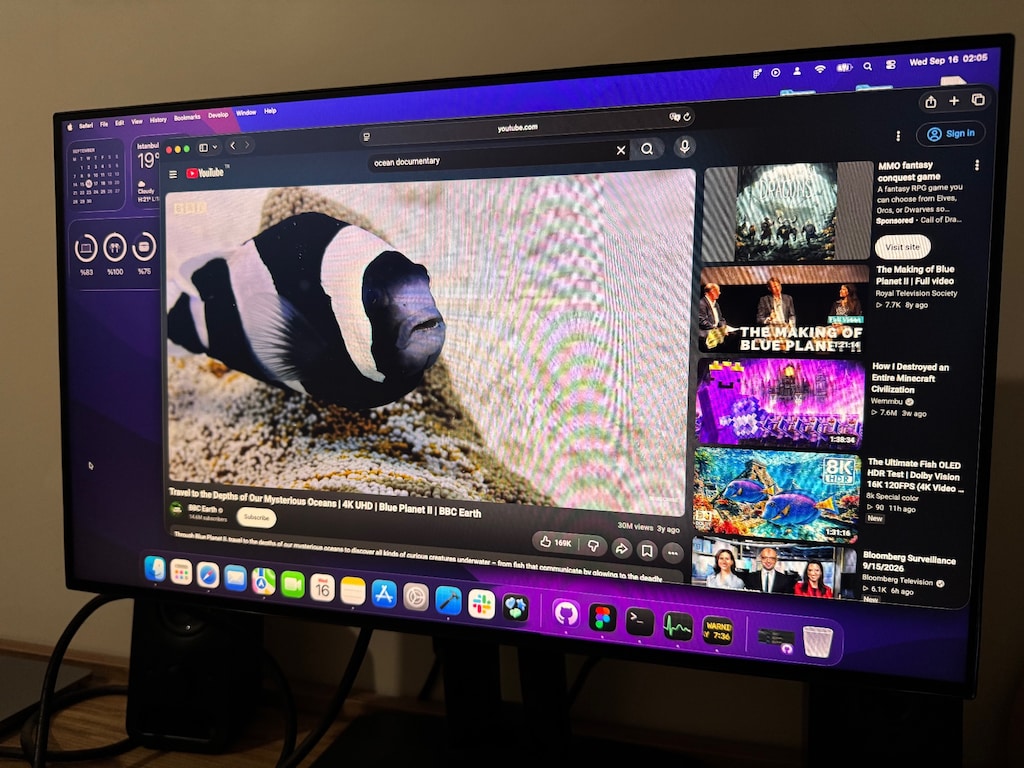This screenshot has height=768, width=1024.
Task: Launch Figma from the Dock
Action: click(x=602, y=618)
